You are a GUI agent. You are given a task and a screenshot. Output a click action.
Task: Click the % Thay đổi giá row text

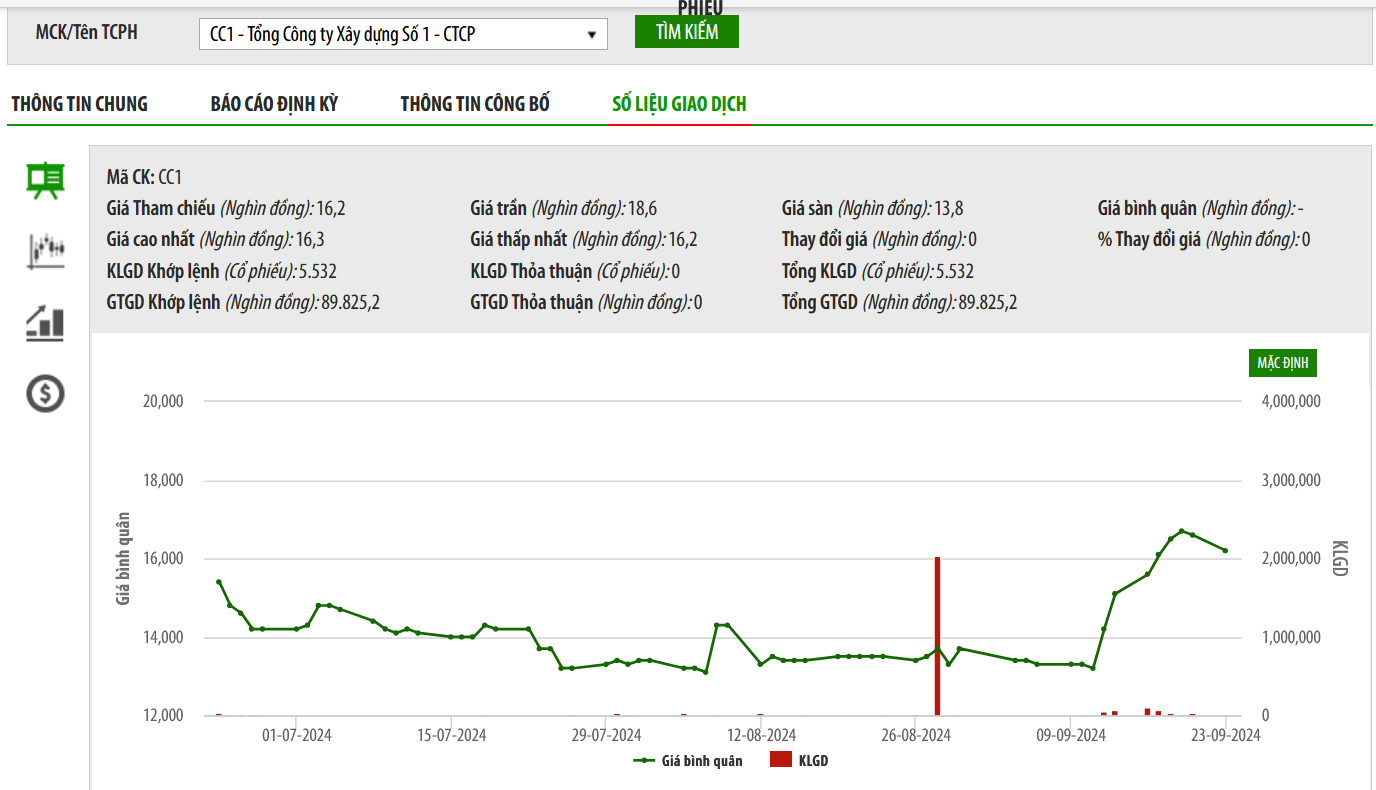coord(1204,239)
